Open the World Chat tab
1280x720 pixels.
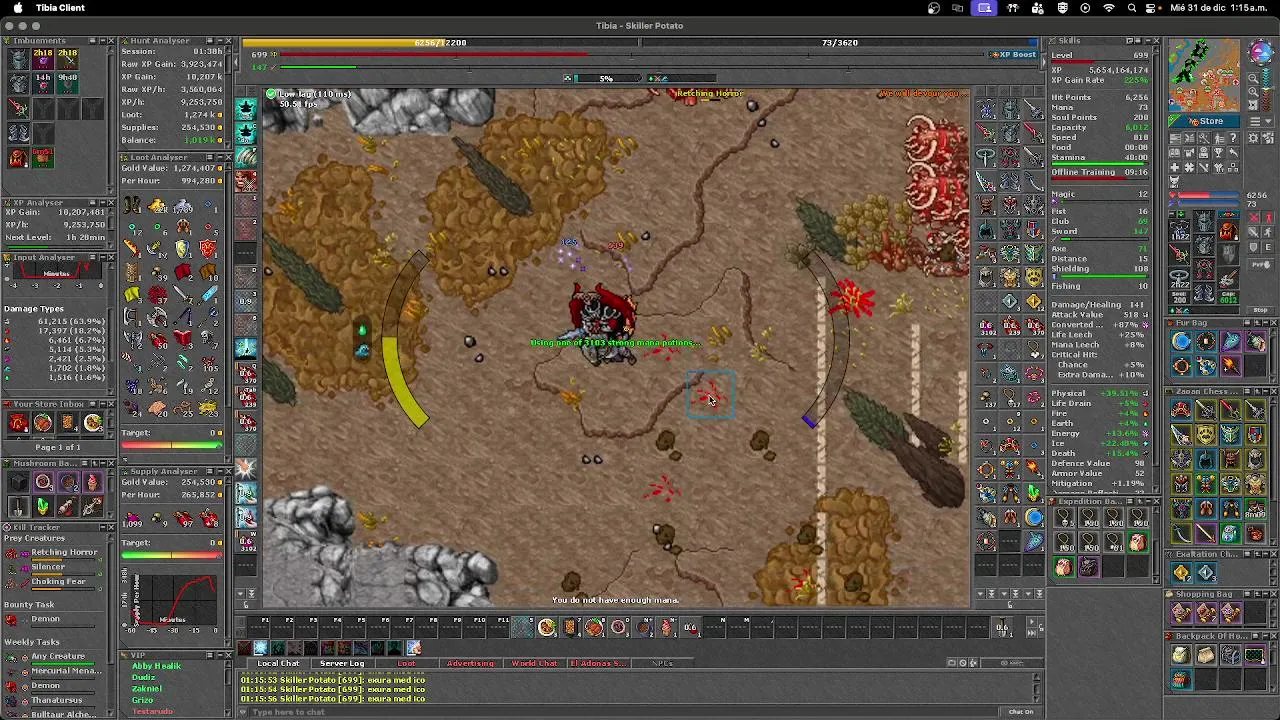tap(534, 663)
